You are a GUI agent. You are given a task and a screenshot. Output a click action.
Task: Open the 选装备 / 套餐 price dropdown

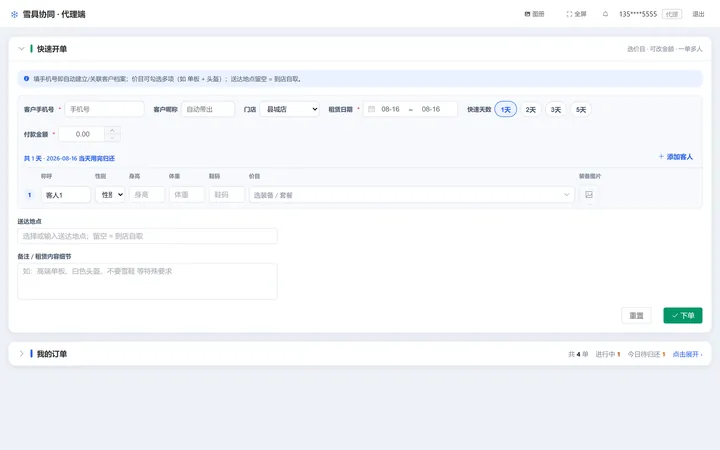pos(411,195)
